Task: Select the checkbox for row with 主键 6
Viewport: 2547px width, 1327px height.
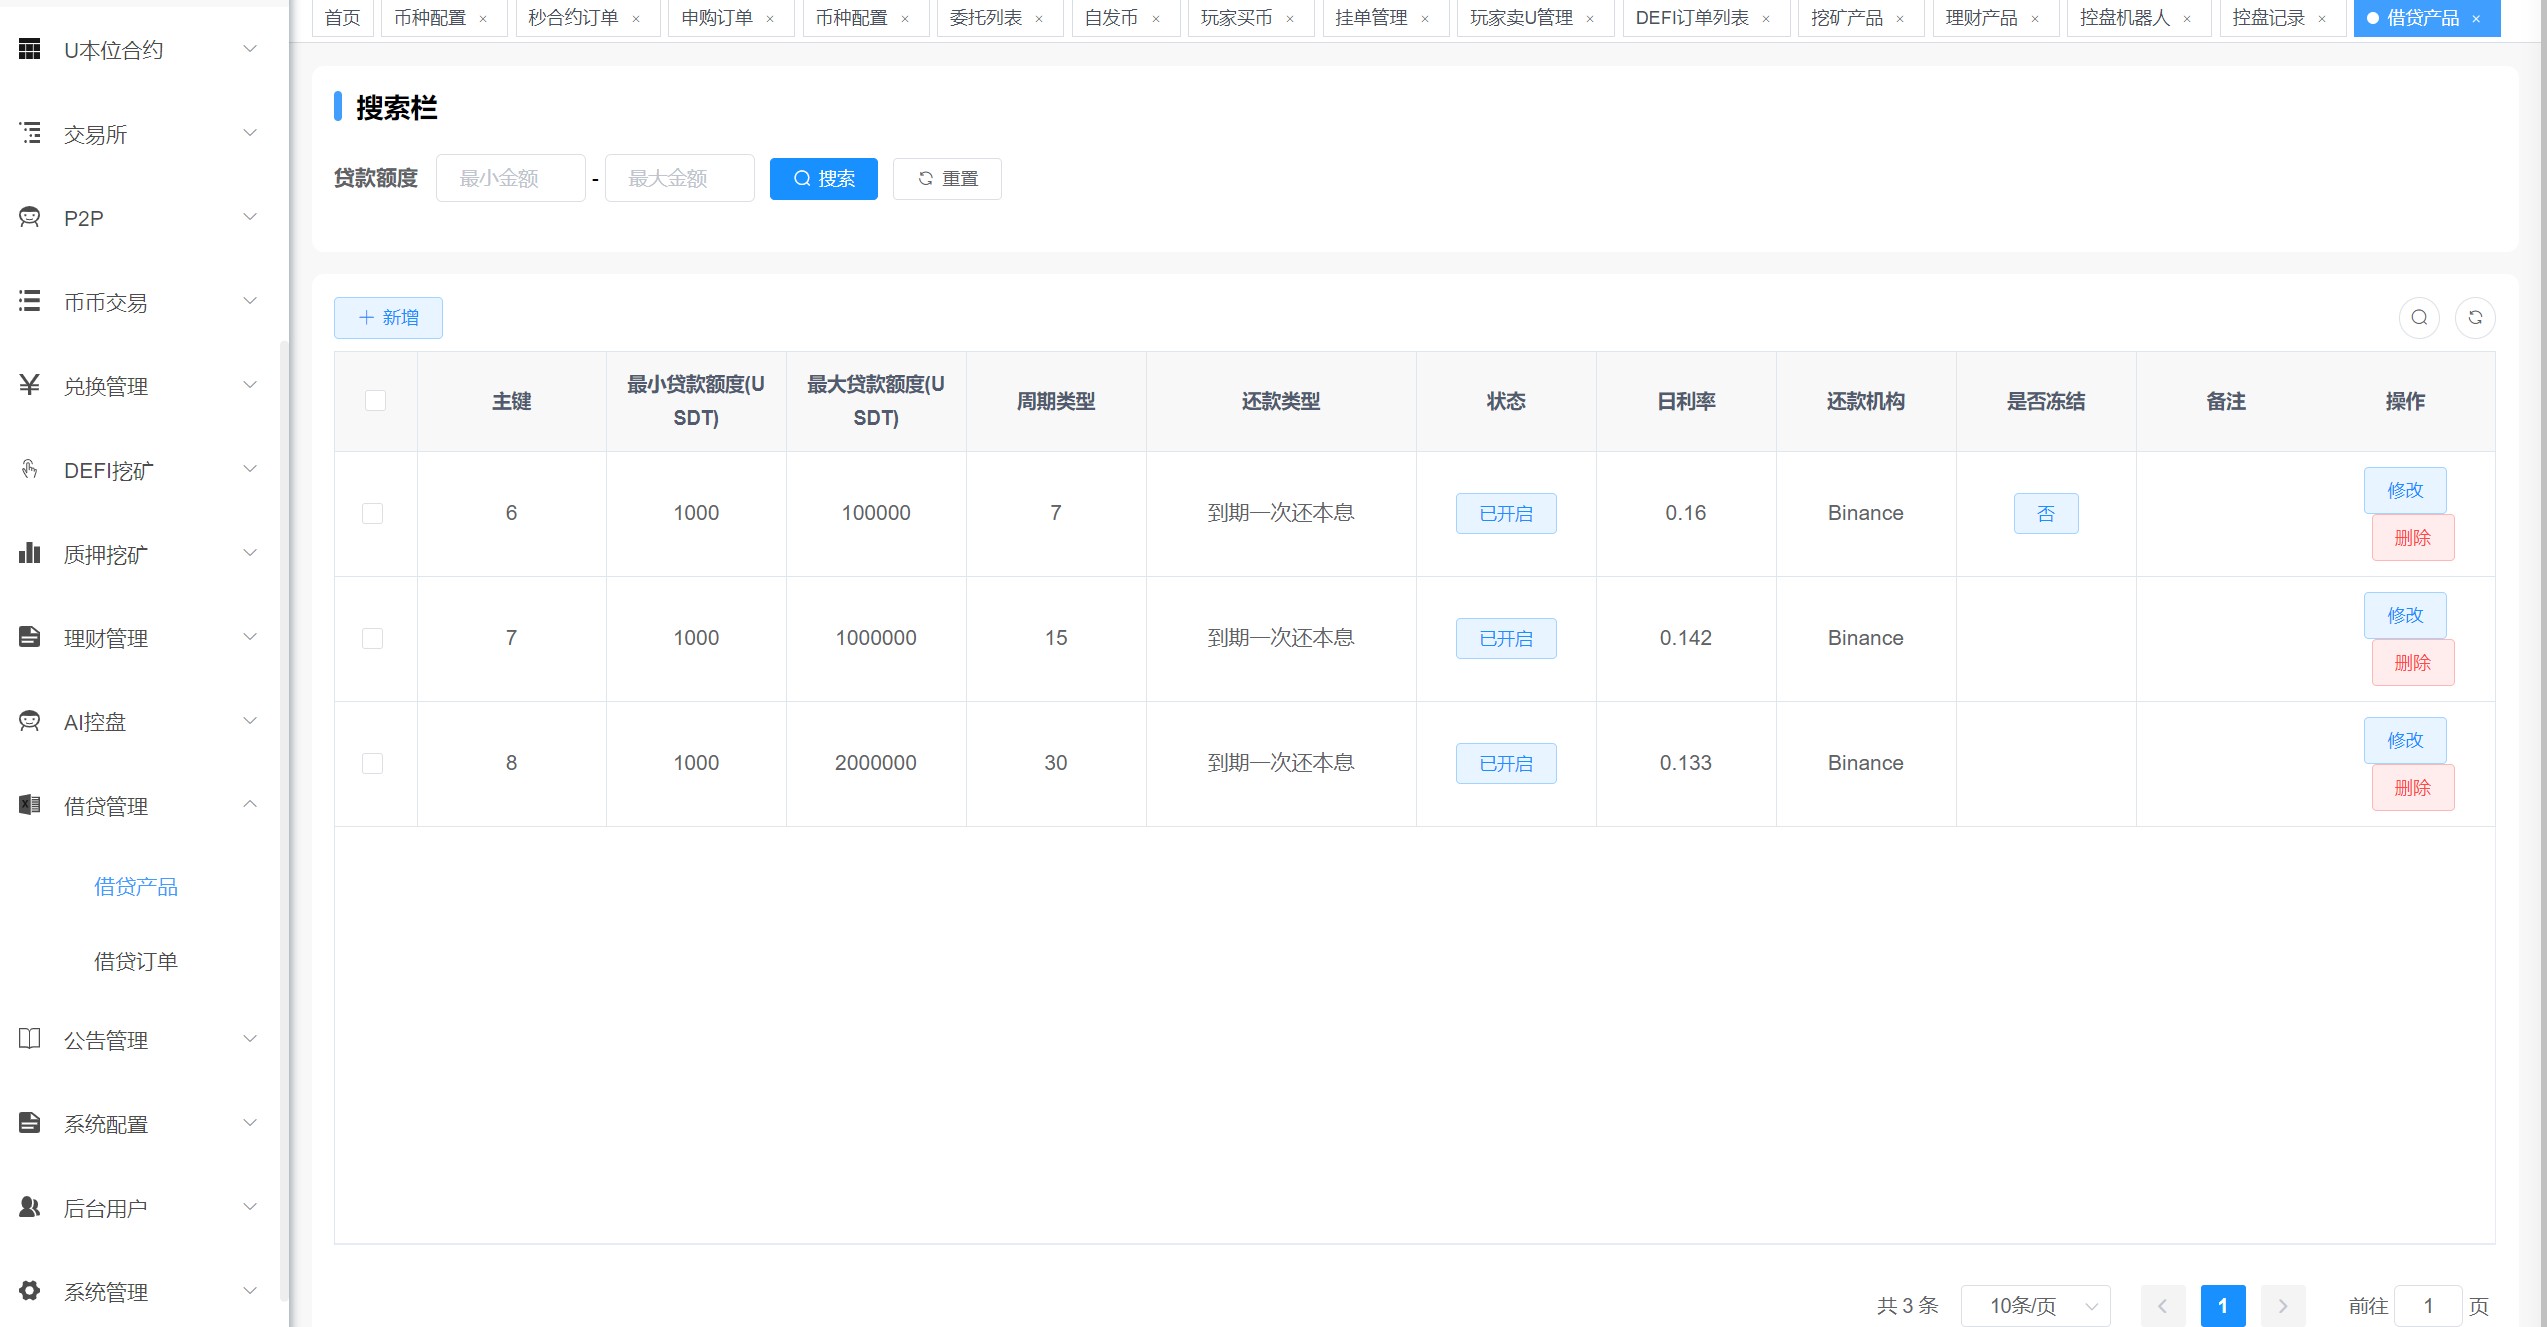Action: click(372, 514)
